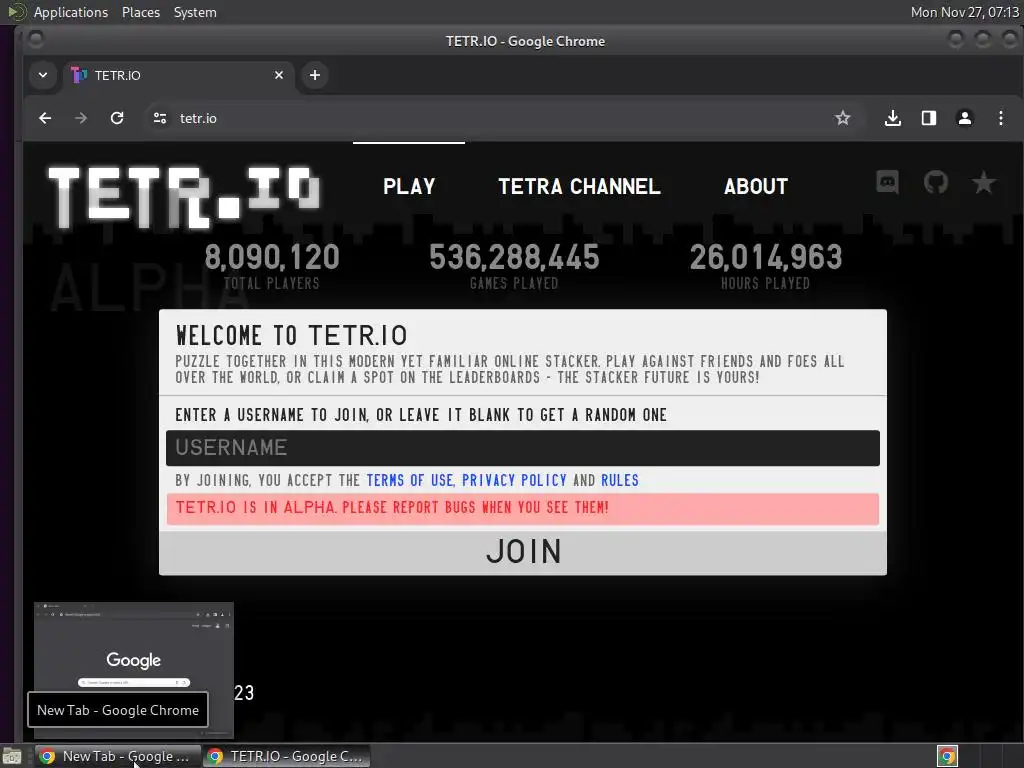Click the TETR.IO logo
Image resolution: width=1024 pixels, height=768 pixels.
click(x=184, y=196)
